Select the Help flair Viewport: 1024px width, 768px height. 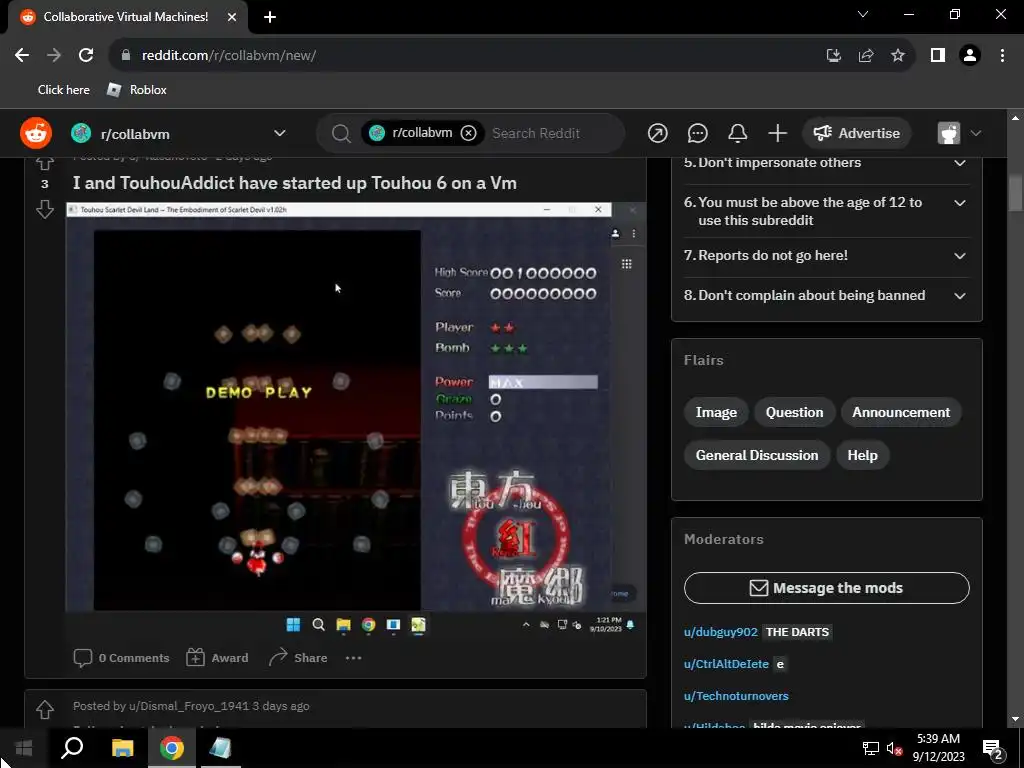(862, 455)
